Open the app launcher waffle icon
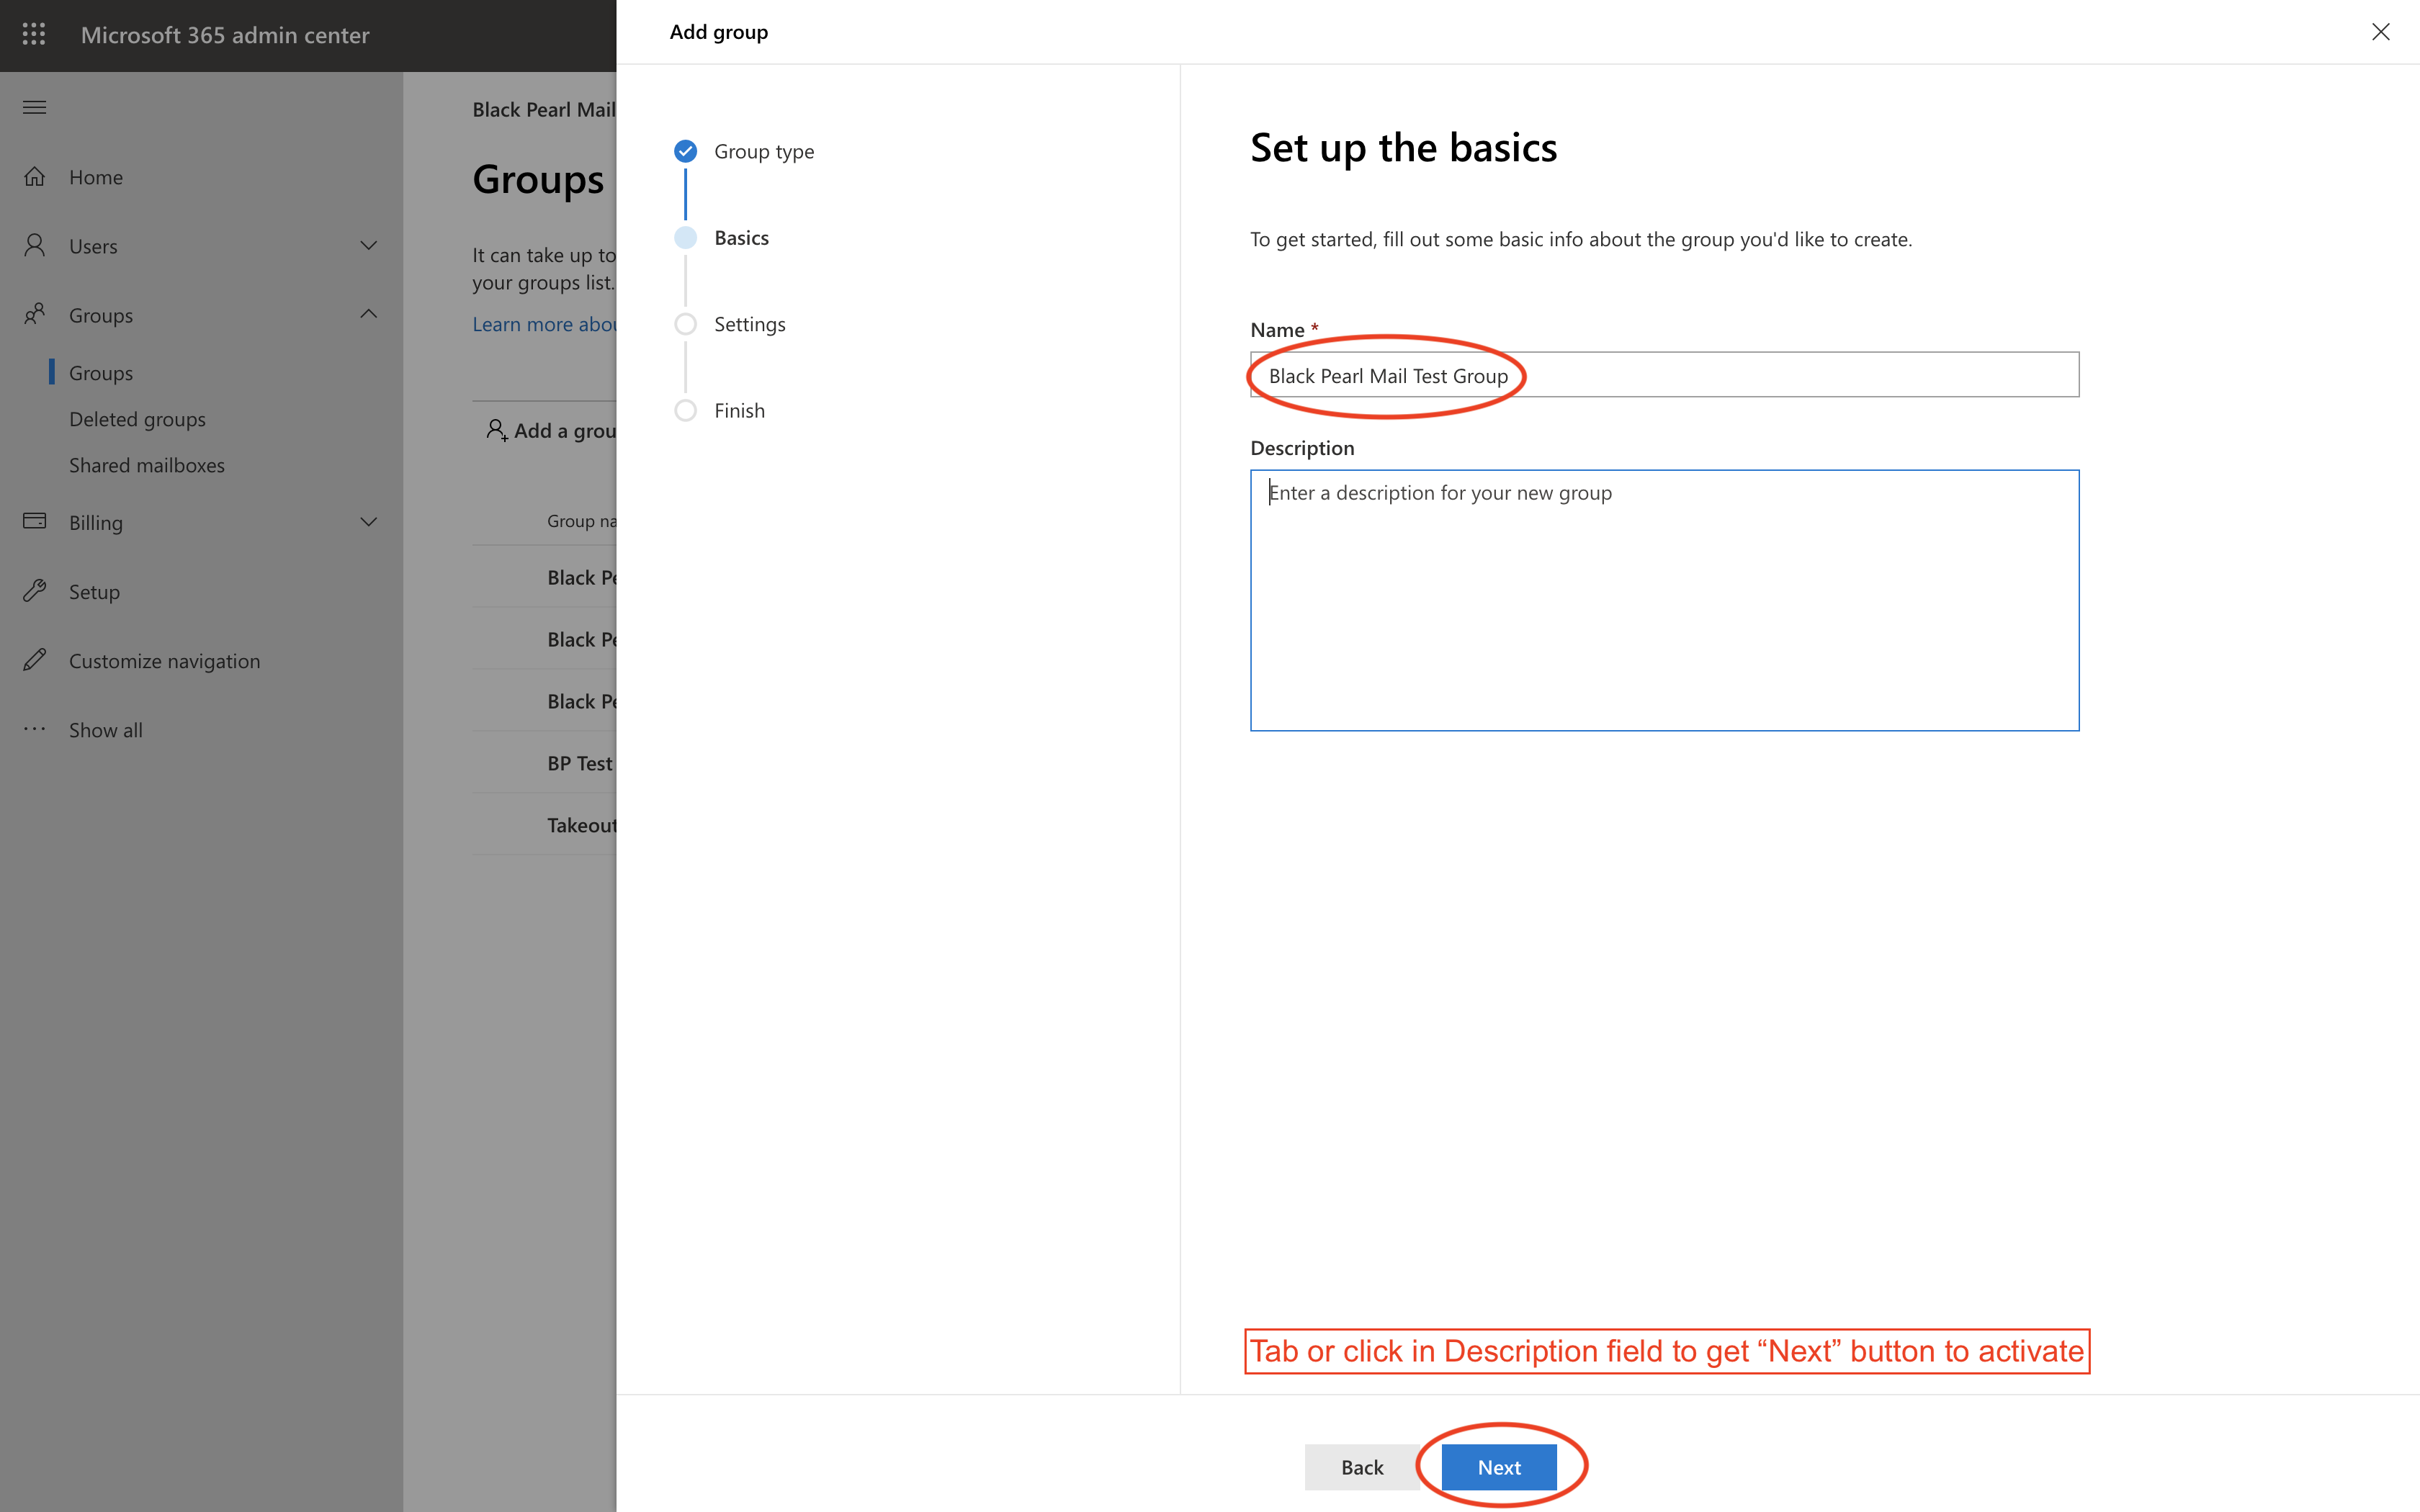 click(34, 35)
